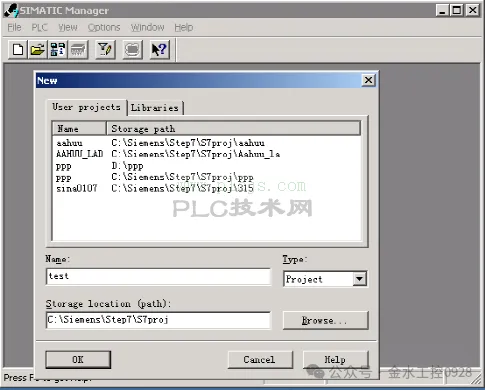Expand the Type dropdown showing Project
Viewport: 486px width, 391px height.
click(360, 279)
